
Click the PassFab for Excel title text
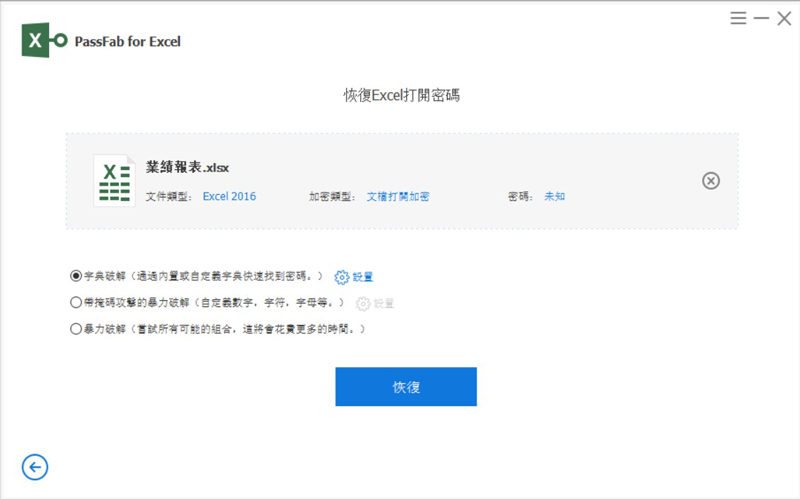pos(128,41)
